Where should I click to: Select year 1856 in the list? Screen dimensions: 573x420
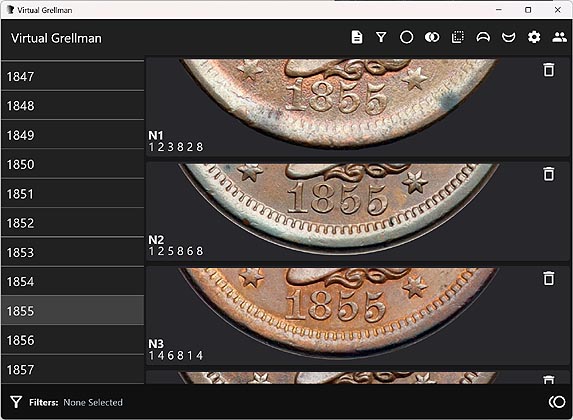[x=73, y=340]
